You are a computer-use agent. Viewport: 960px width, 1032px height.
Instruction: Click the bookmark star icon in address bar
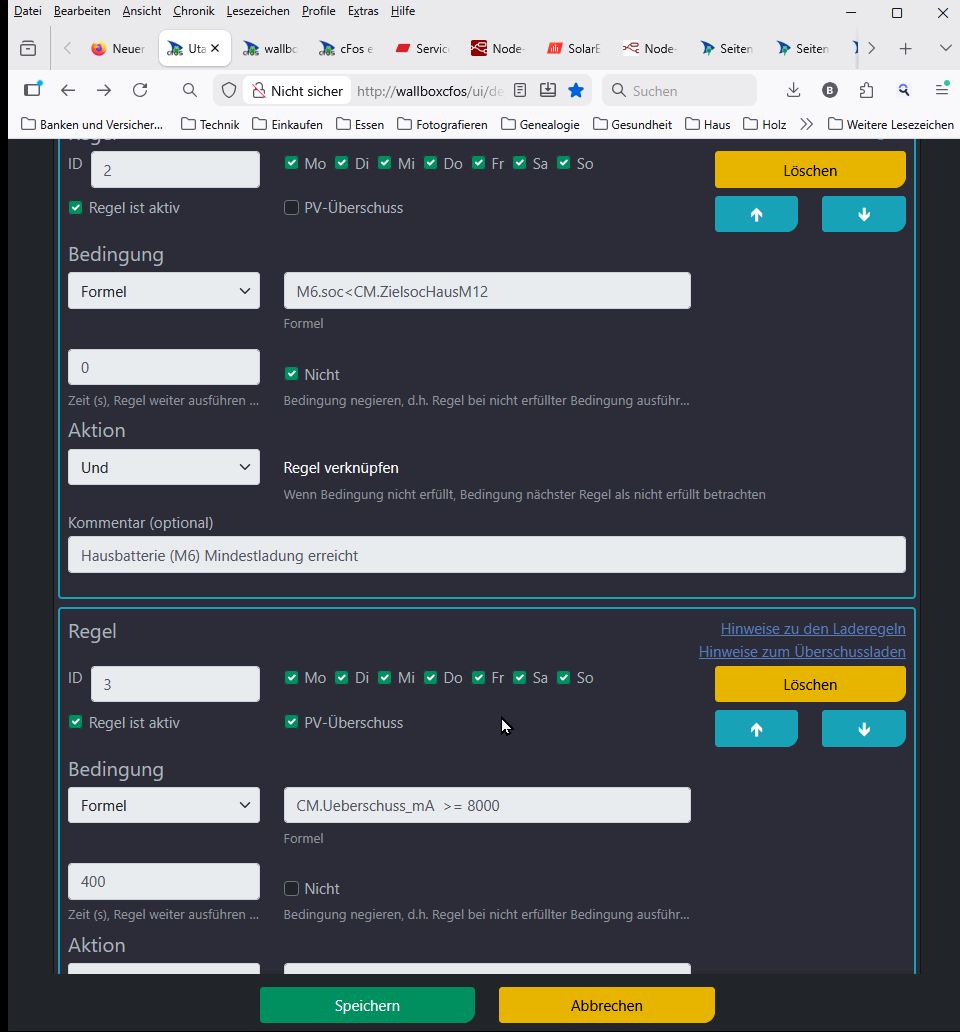click(x=576, y=90)
